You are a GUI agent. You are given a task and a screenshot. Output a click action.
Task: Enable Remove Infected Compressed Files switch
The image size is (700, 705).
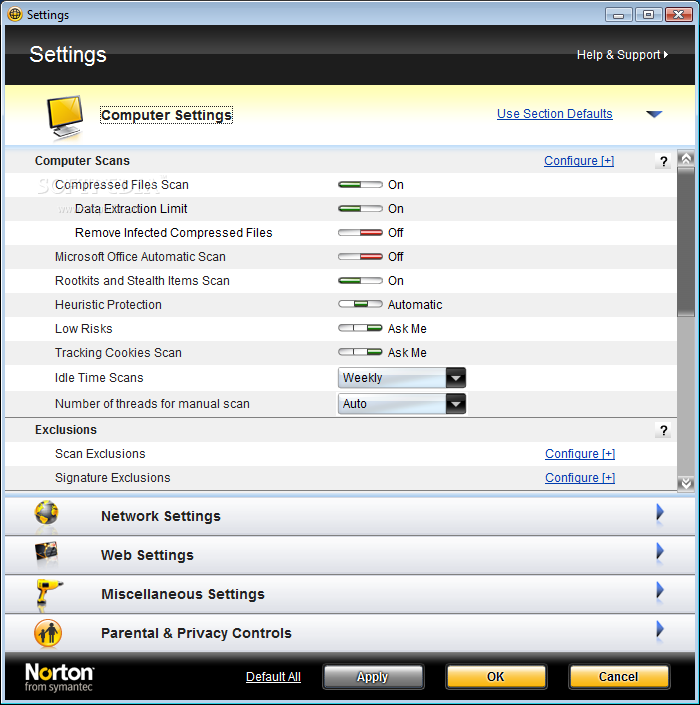point(360,232)
